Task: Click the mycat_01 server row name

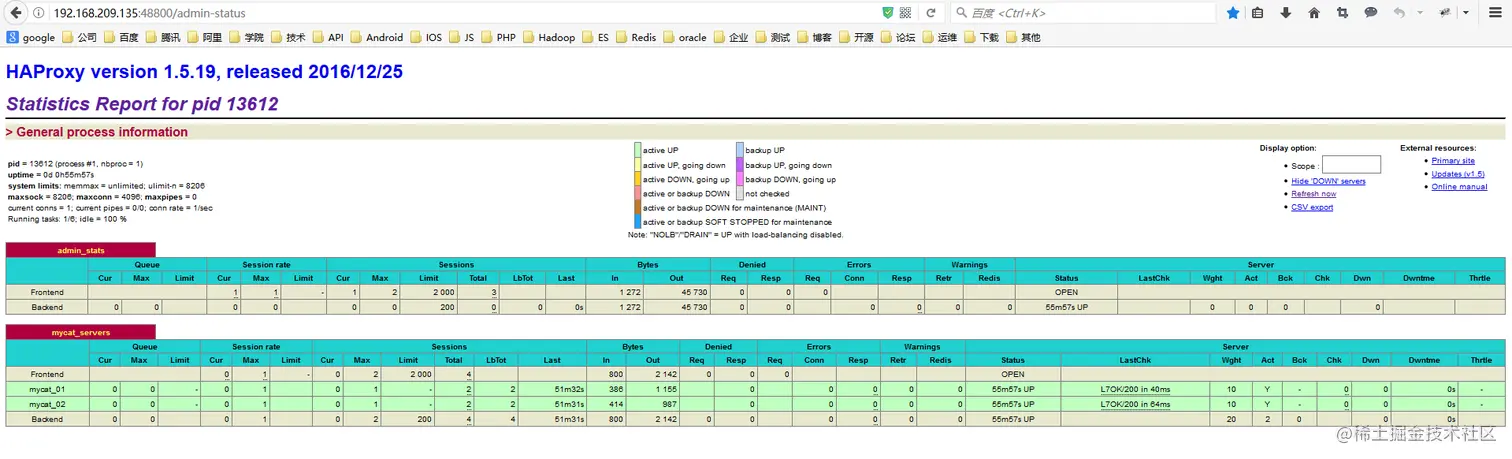Action: [x=47, y=389]
